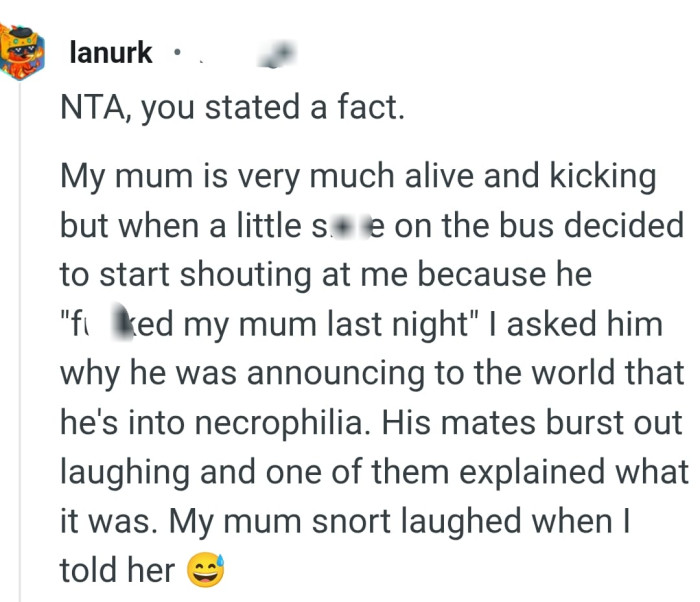Click the "NTA, you stated a fact." line
700x602 pixels.
coord(232,107)
